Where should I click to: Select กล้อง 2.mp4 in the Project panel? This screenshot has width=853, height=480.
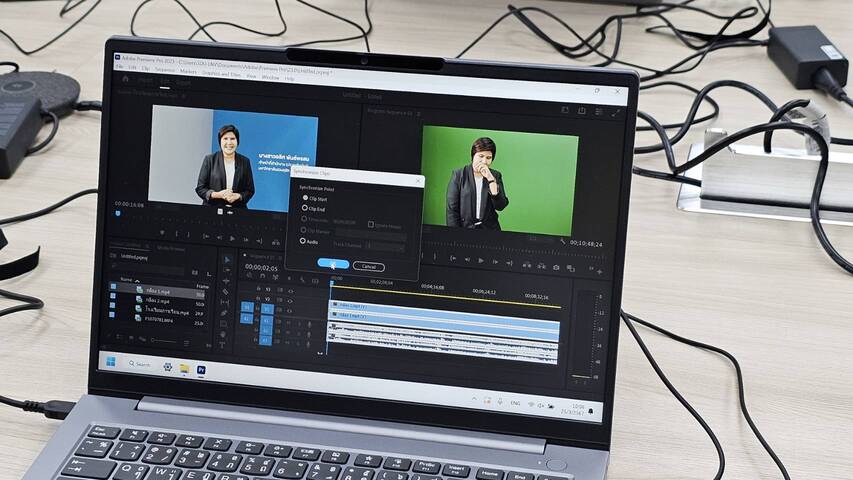tap(158, 300)
